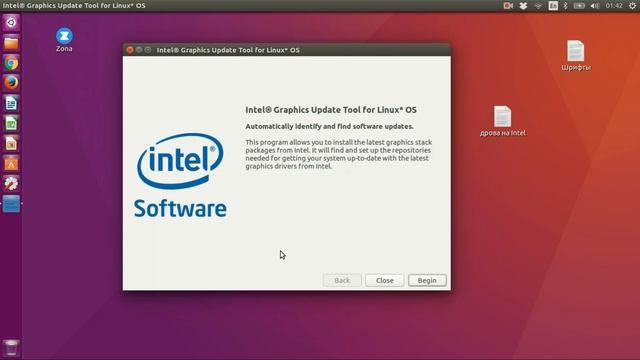Click the Begin button
The height and width of the screenshot is (360, 640).
pyautogui.click(x=427, y=280)
